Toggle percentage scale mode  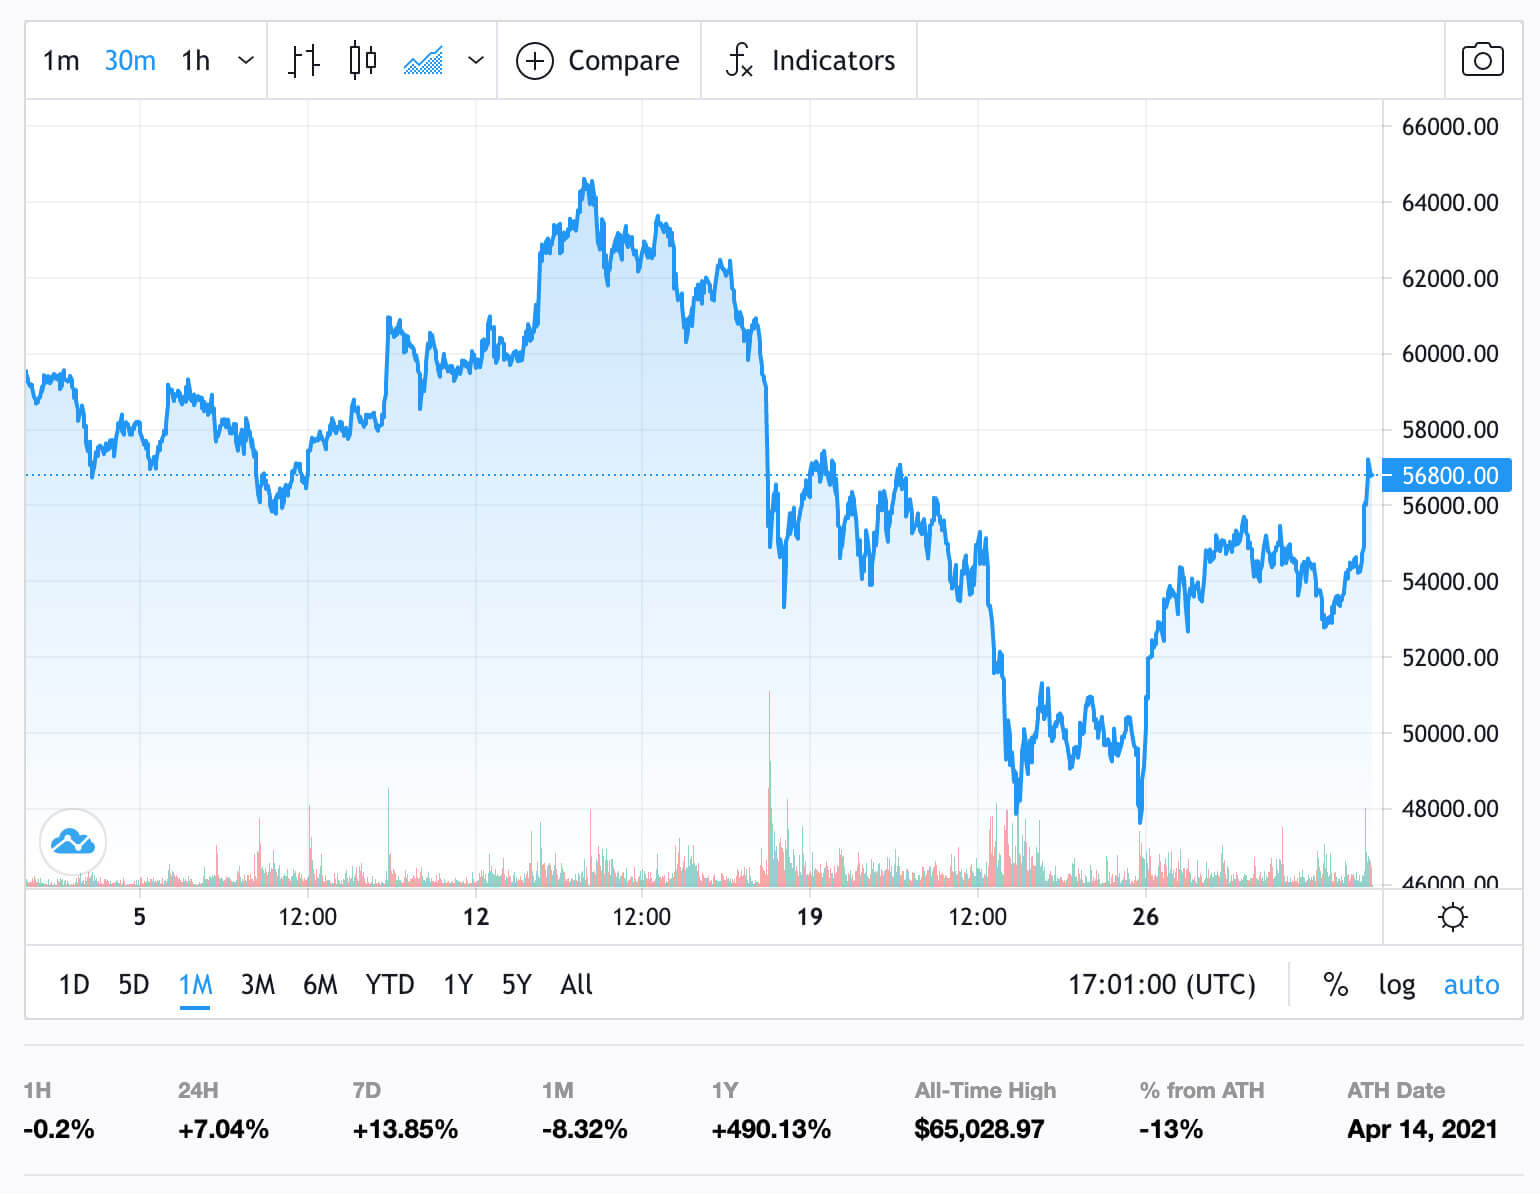(x=1335, y=985)
